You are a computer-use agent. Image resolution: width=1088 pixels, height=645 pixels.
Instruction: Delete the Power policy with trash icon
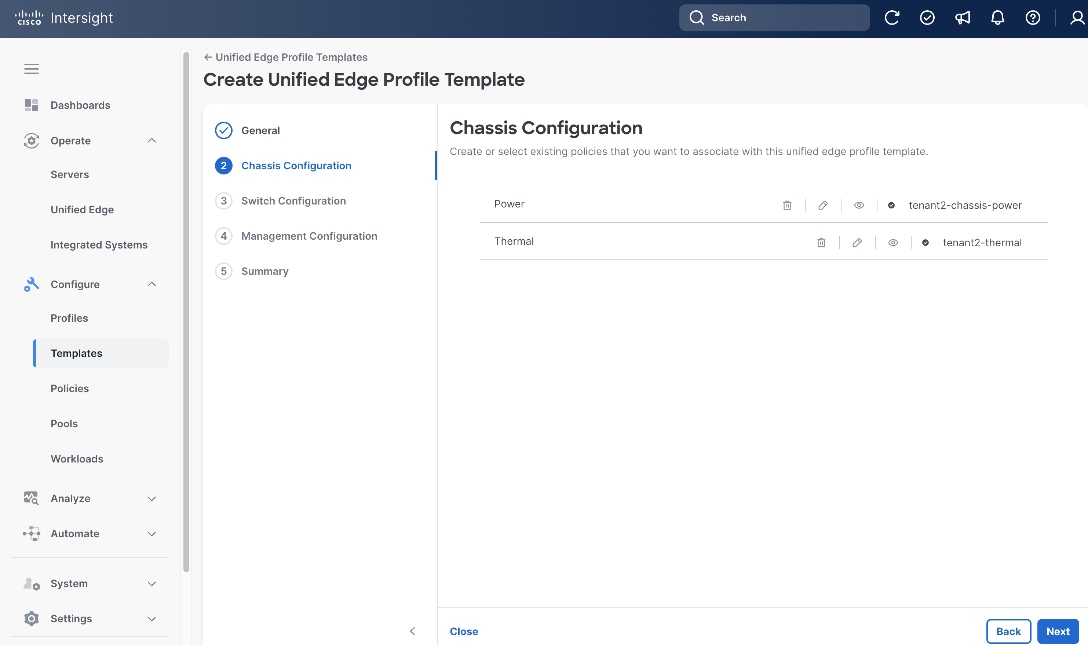[x=787, y=205]
